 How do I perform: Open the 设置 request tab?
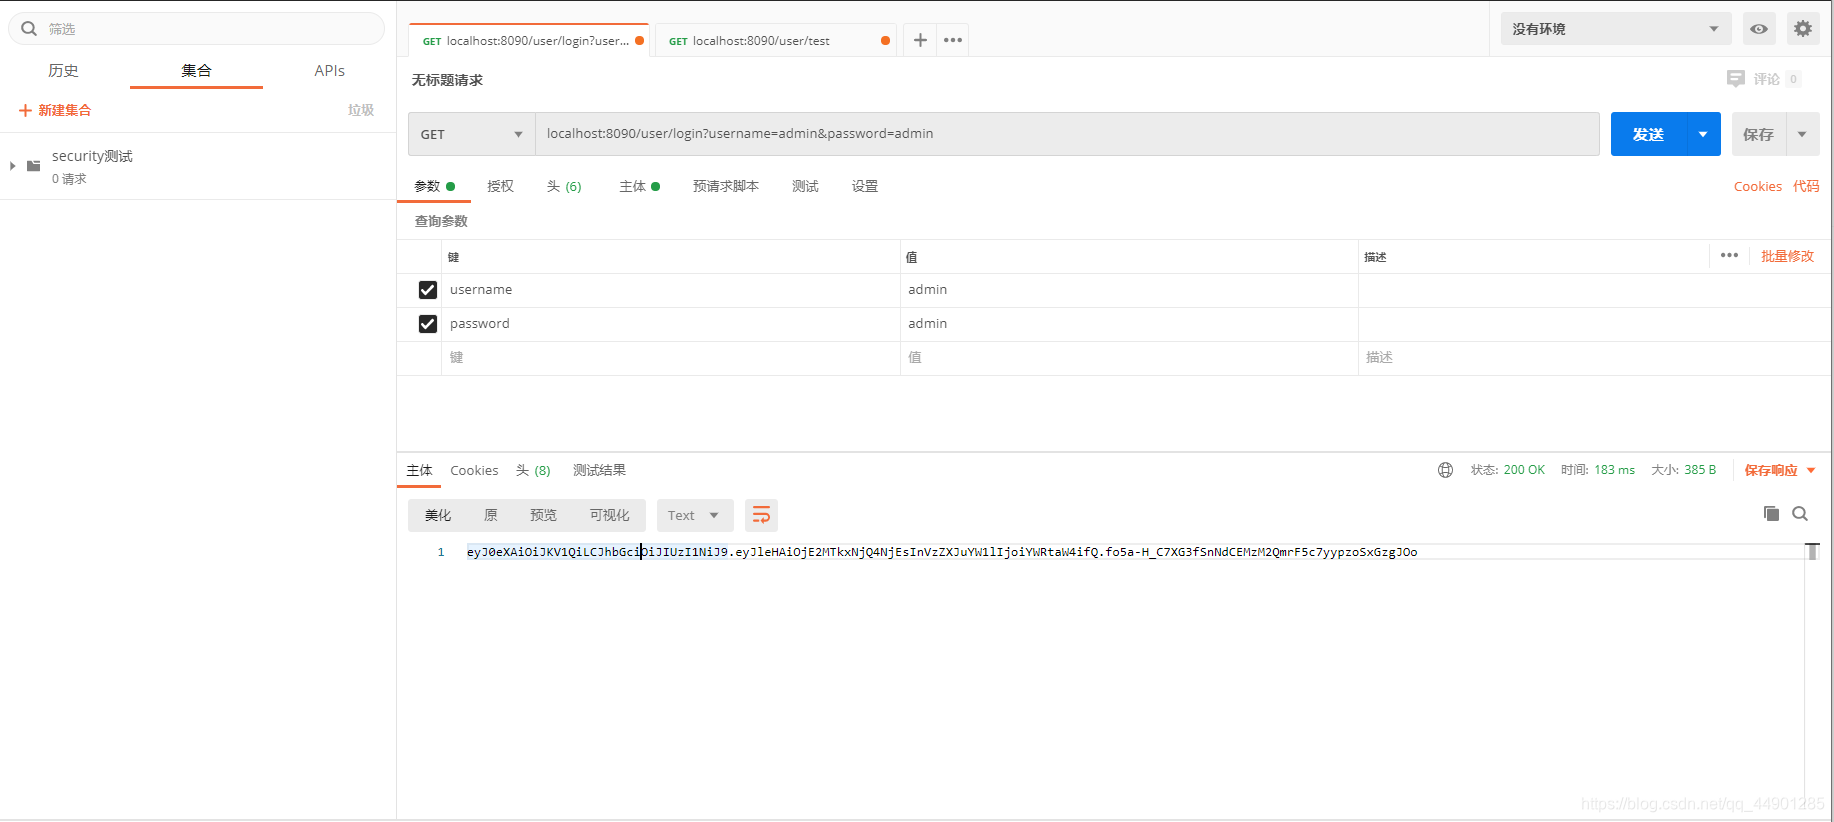[x=865, y=186]
